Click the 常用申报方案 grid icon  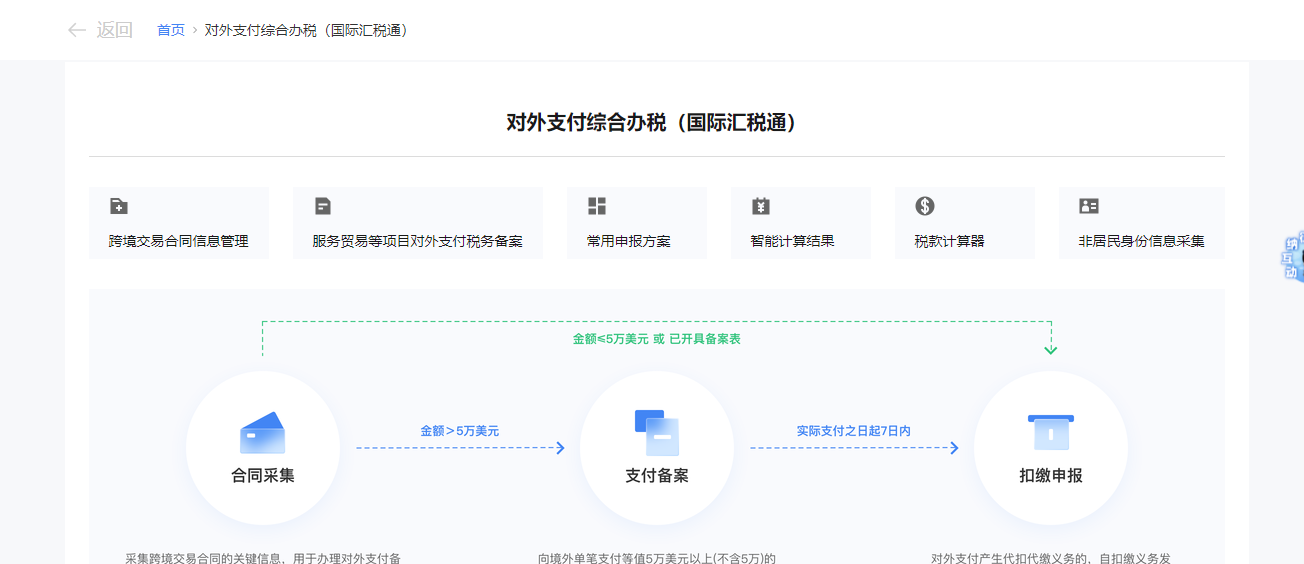[597, 206]
